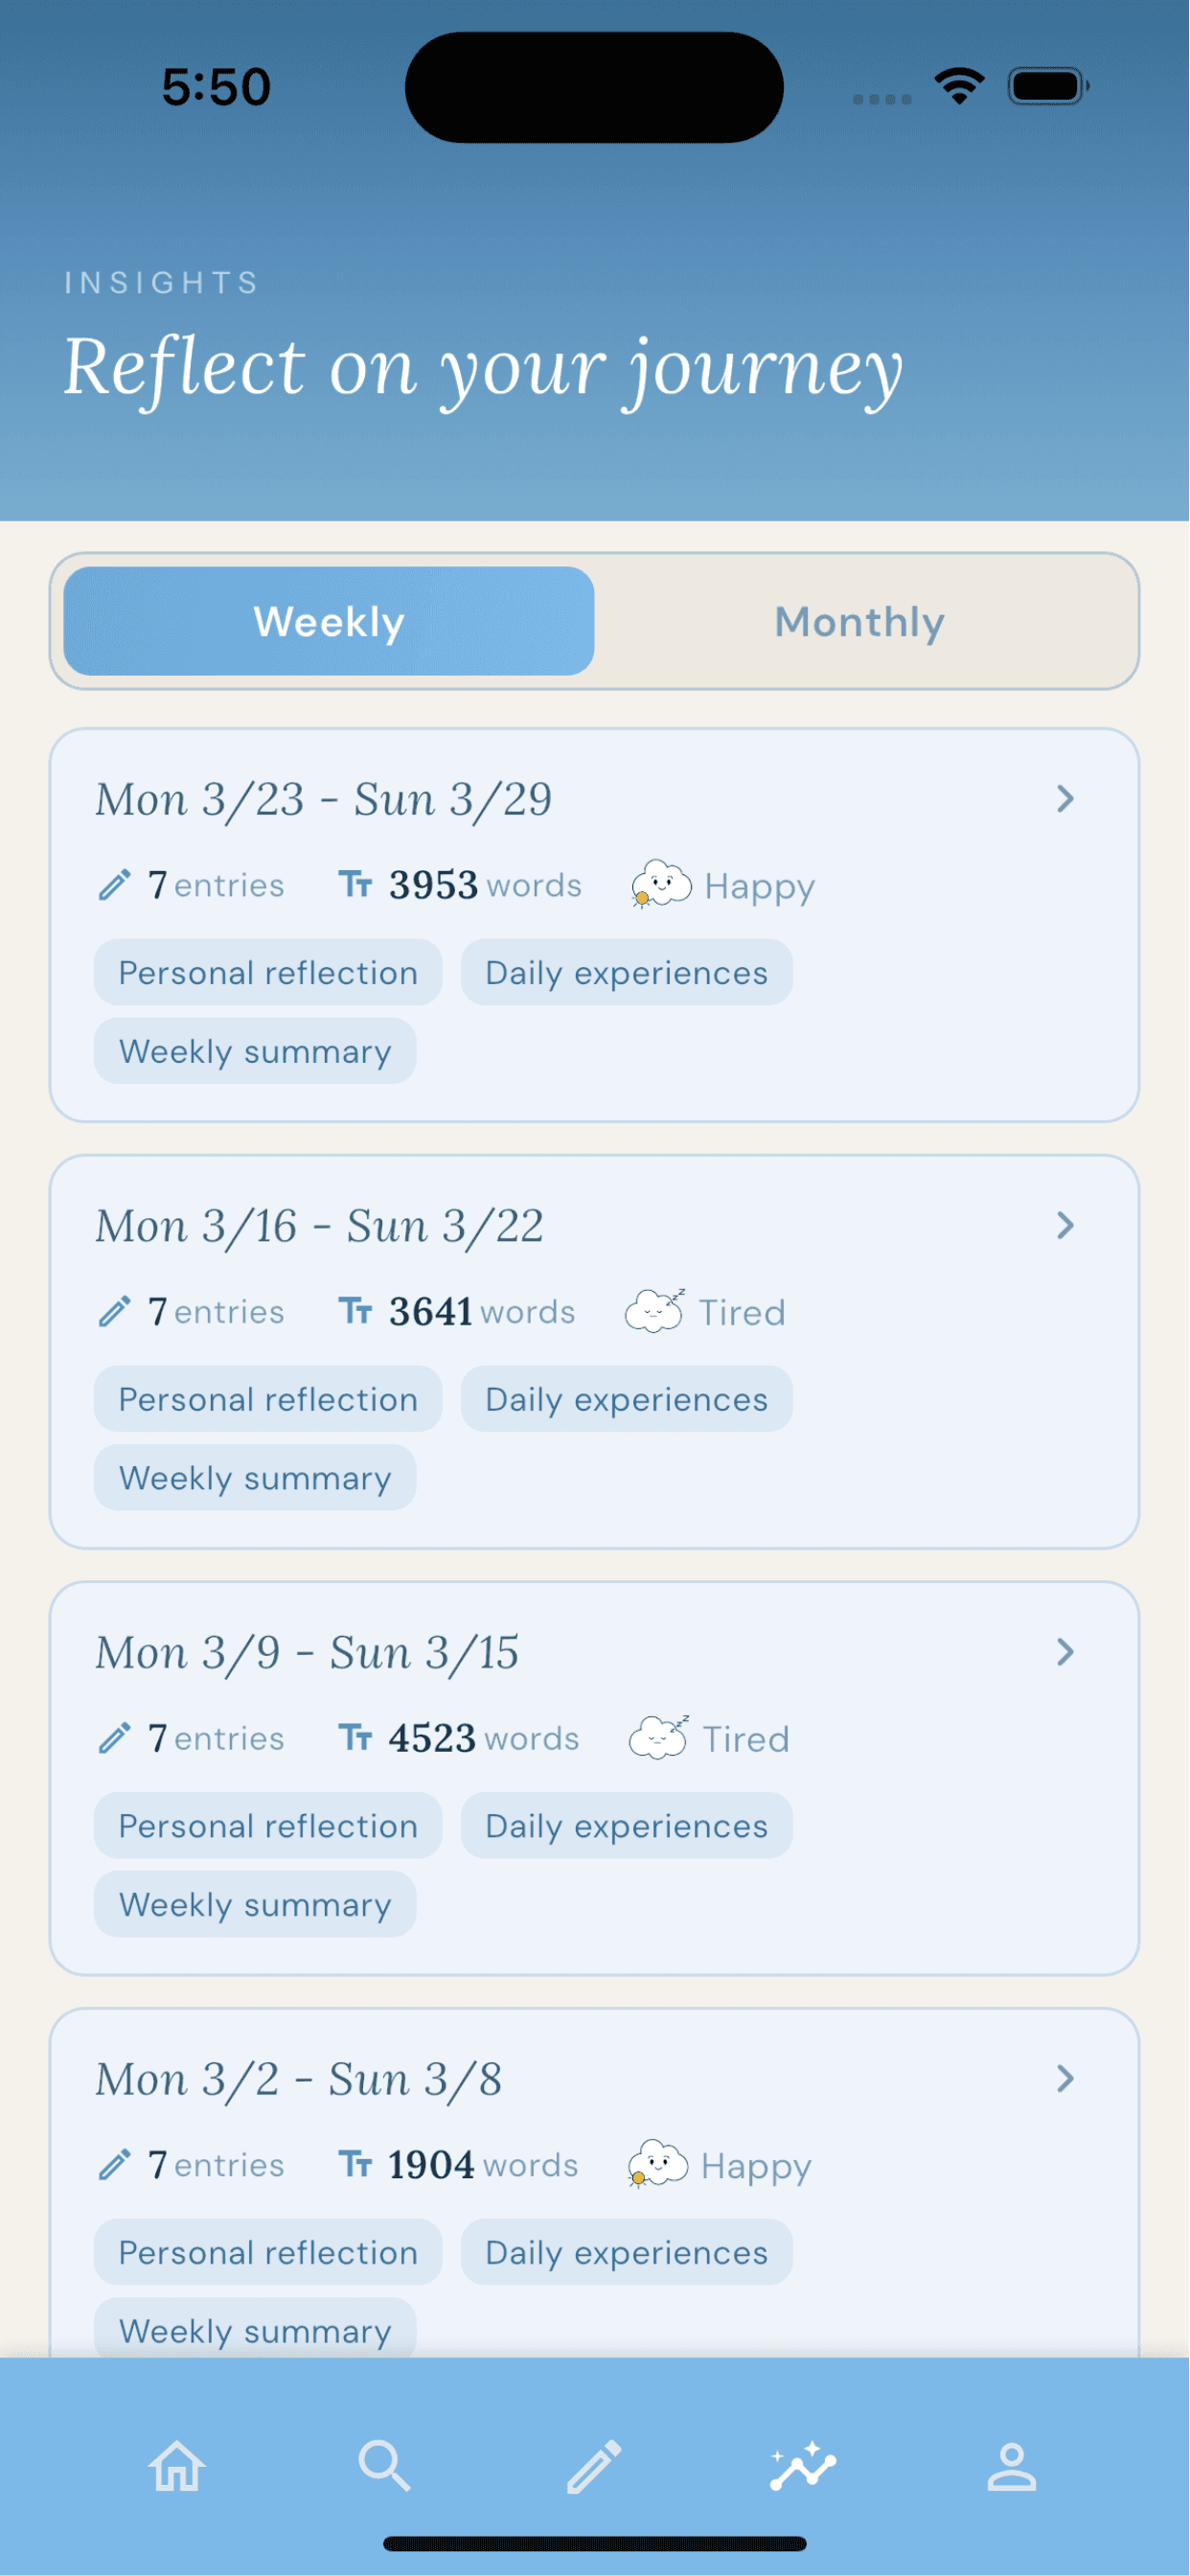This screenshot has width=1190, height=2576.
Task: Expand the Mon 3/16 - Sun 3/22 chevron
Action: 1065,1226
